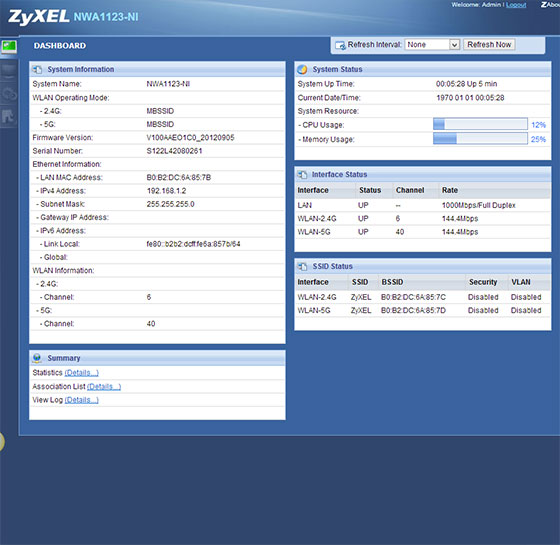This screenshot has width=560, height=545.
Task: Click LAN MAC address B0:B2:DC:6A:85:7B
Action: [179, 178]
